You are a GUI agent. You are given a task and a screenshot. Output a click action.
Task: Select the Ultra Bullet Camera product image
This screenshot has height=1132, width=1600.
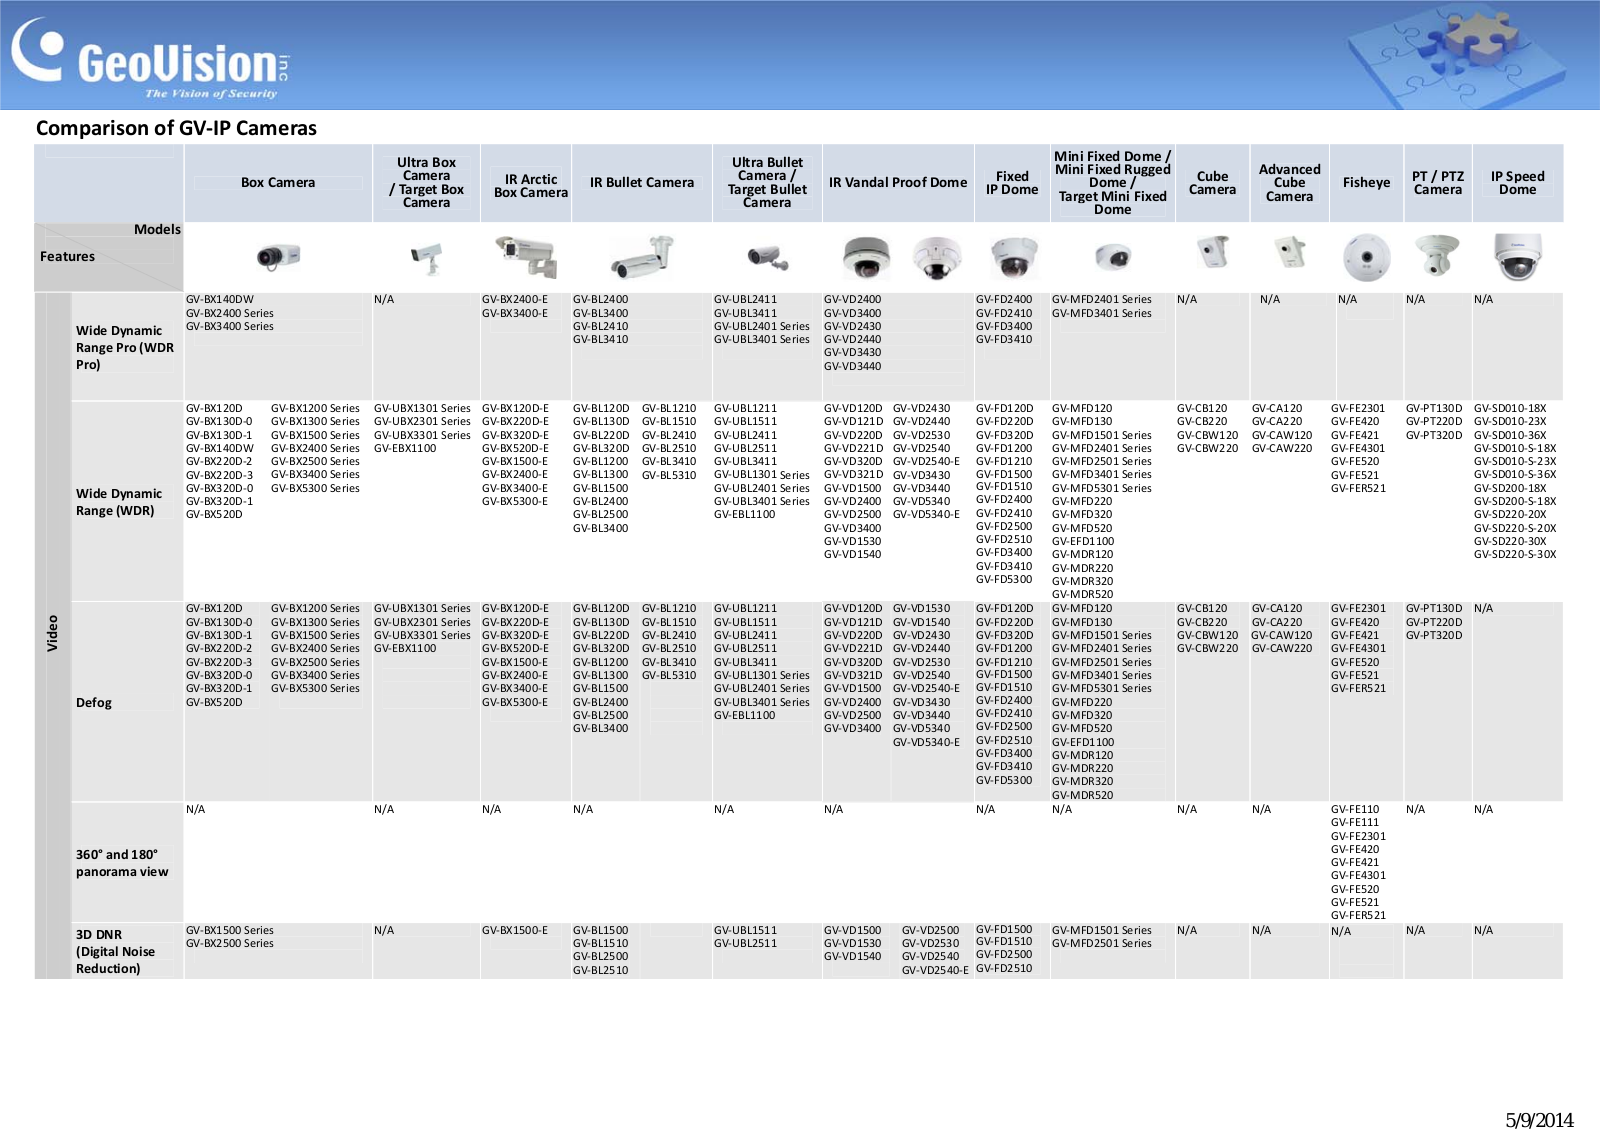click(767, 259)
